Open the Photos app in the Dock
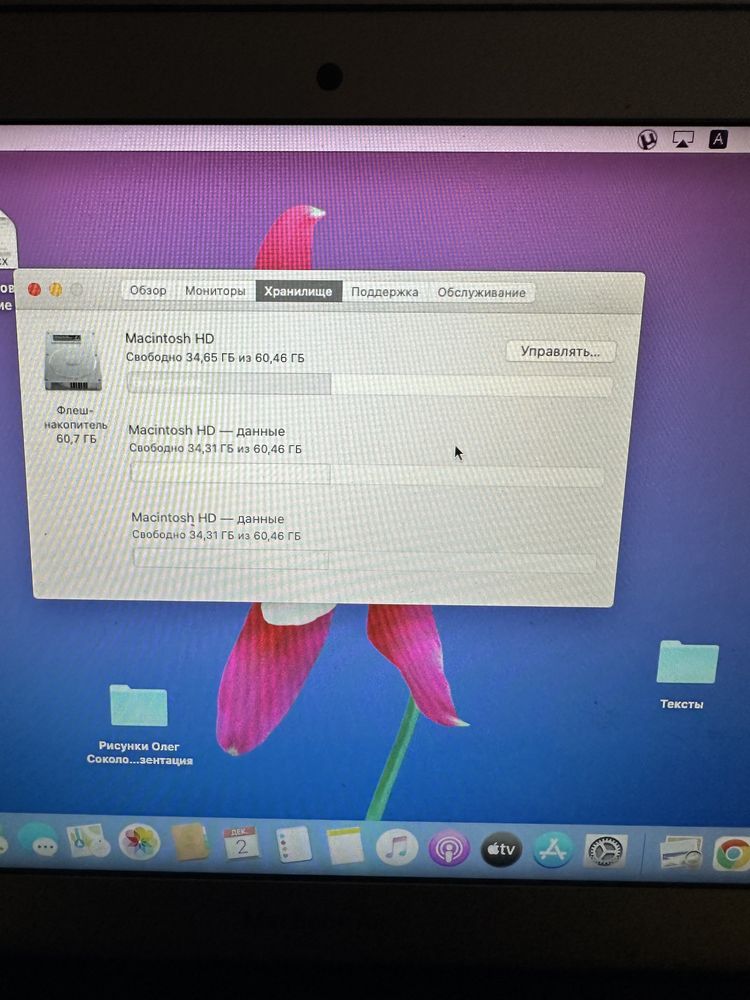Viewport: 750px width, 1000px height. (x=139, y=842)
